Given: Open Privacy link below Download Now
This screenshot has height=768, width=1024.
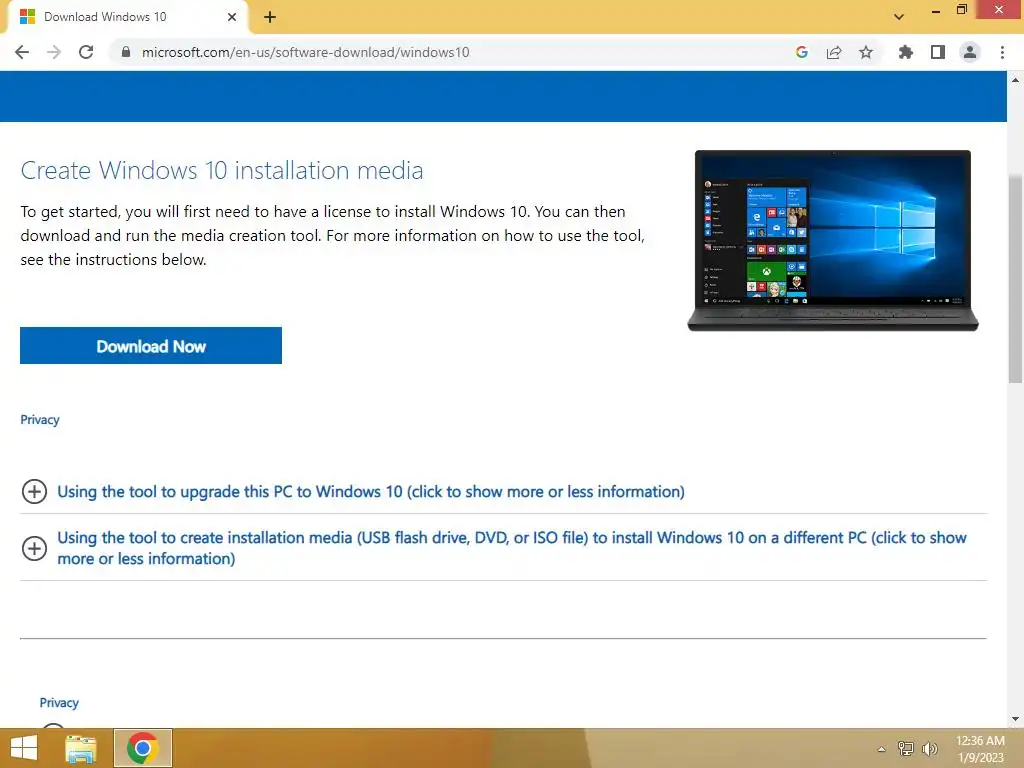Looking at the screenshot, I should (x=40, y=419).
